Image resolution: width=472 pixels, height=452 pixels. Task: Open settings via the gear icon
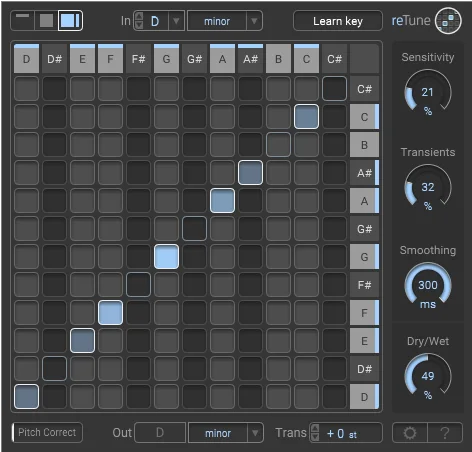point(410,433)
